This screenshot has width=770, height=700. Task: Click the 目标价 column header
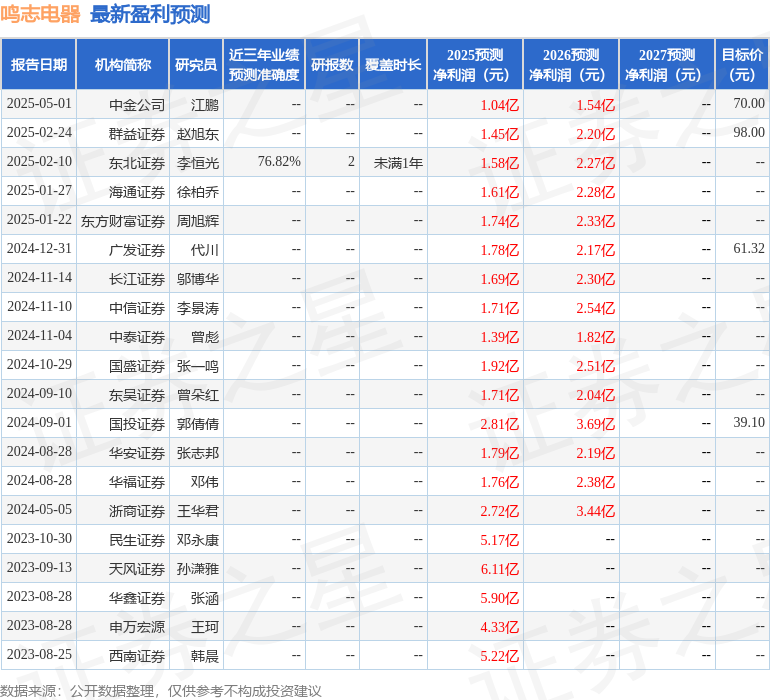pyautogui.click(x=742, y=64)
